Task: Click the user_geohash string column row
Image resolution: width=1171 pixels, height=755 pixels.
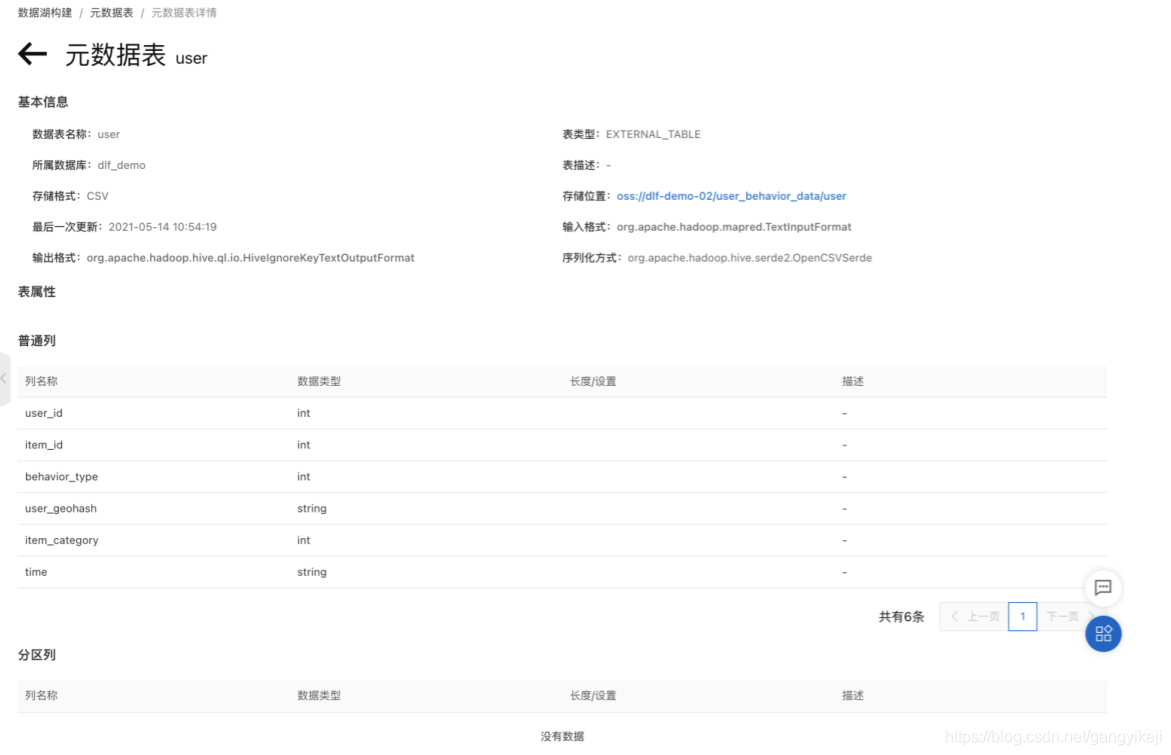Action: [62, 508]
